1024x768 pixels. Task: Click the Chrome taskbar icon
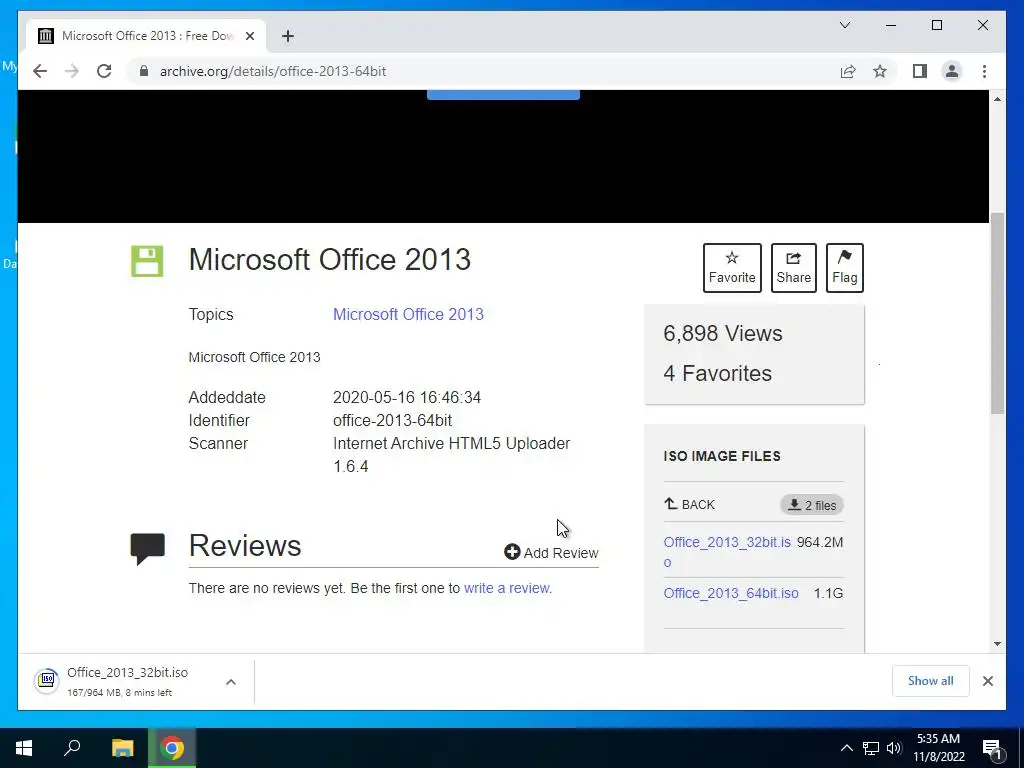pyautogui.click(x=172, y=748)
